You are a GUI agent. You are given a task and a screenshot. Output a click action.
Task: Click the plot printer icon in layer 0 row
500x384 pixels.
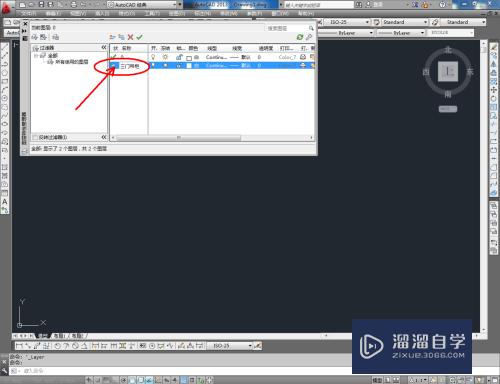click(303, 57)
